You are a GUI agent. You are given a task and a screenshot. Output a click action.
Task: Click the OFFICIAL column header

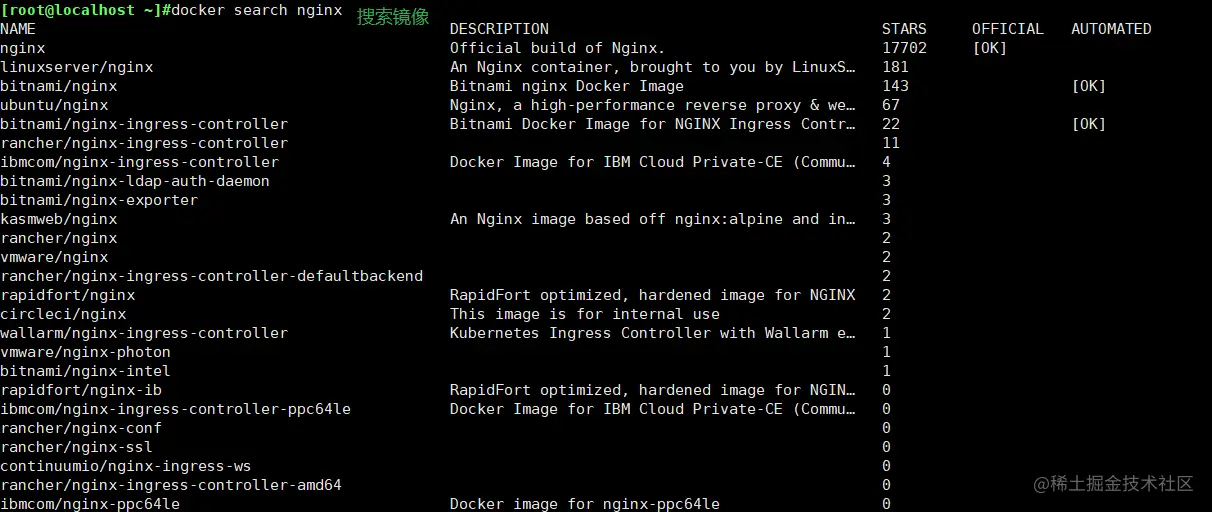click(1007, 29)
